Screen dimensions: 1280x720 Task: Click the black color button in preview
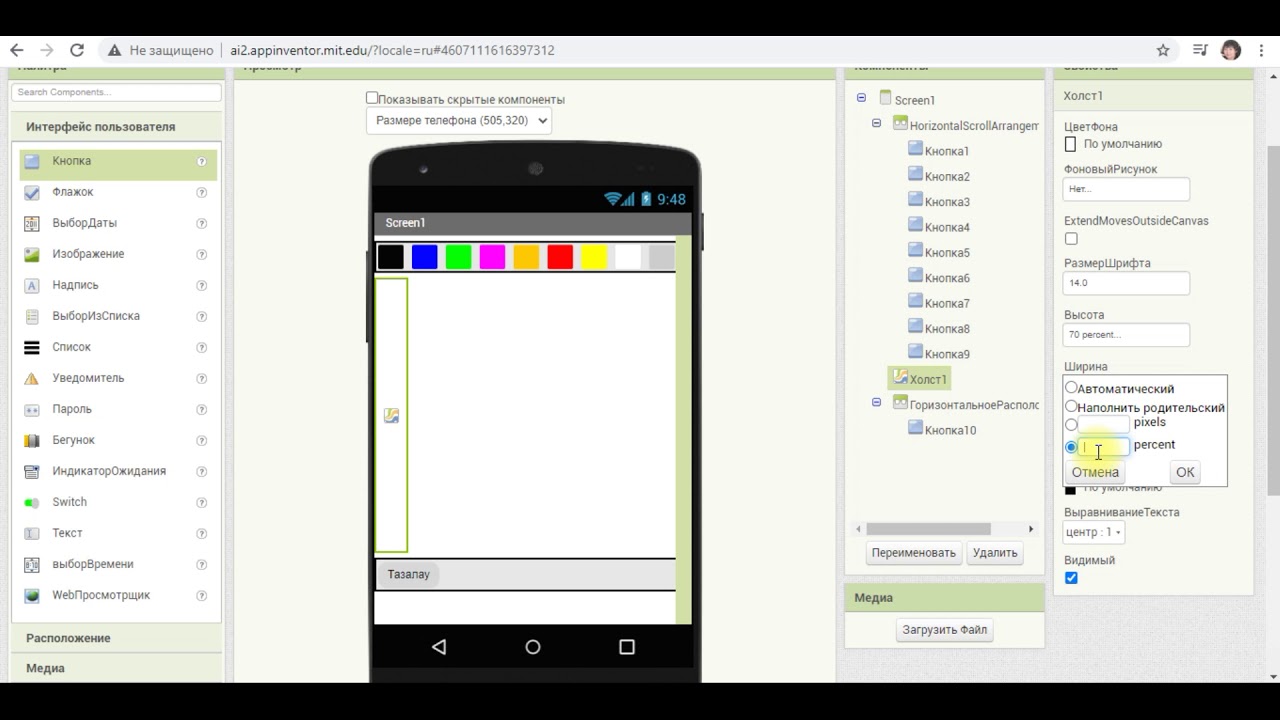point(391,257)
